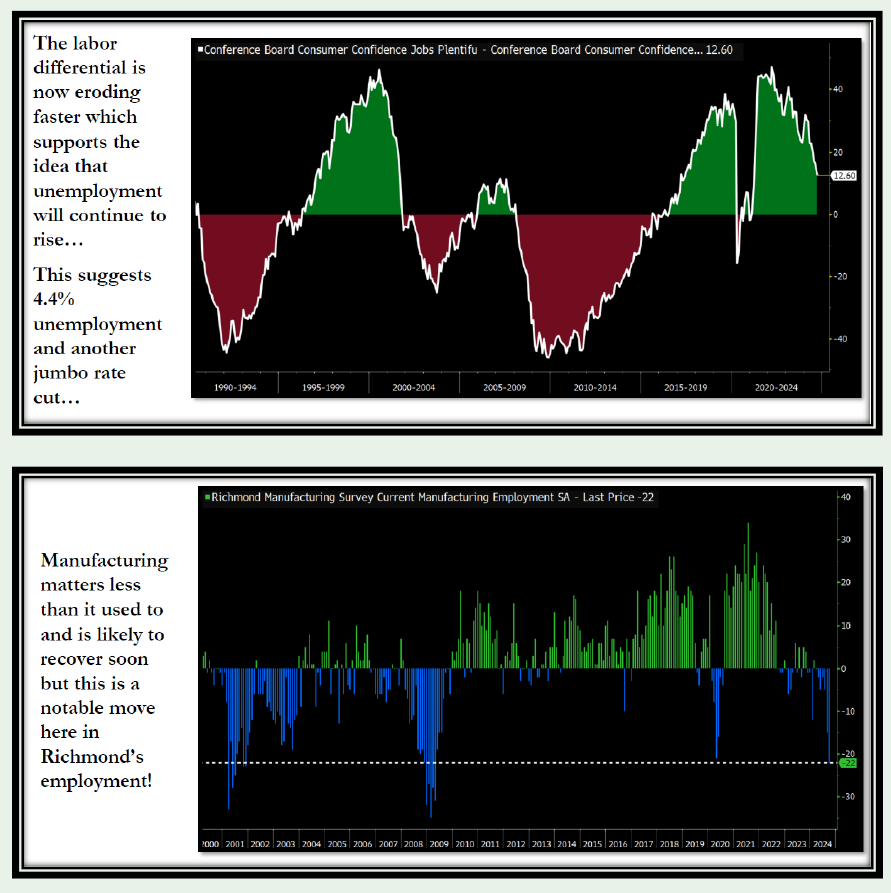Click year 2001 on Richmond chart axis
The width and height of the screenshot is (891, 893).
235,844
